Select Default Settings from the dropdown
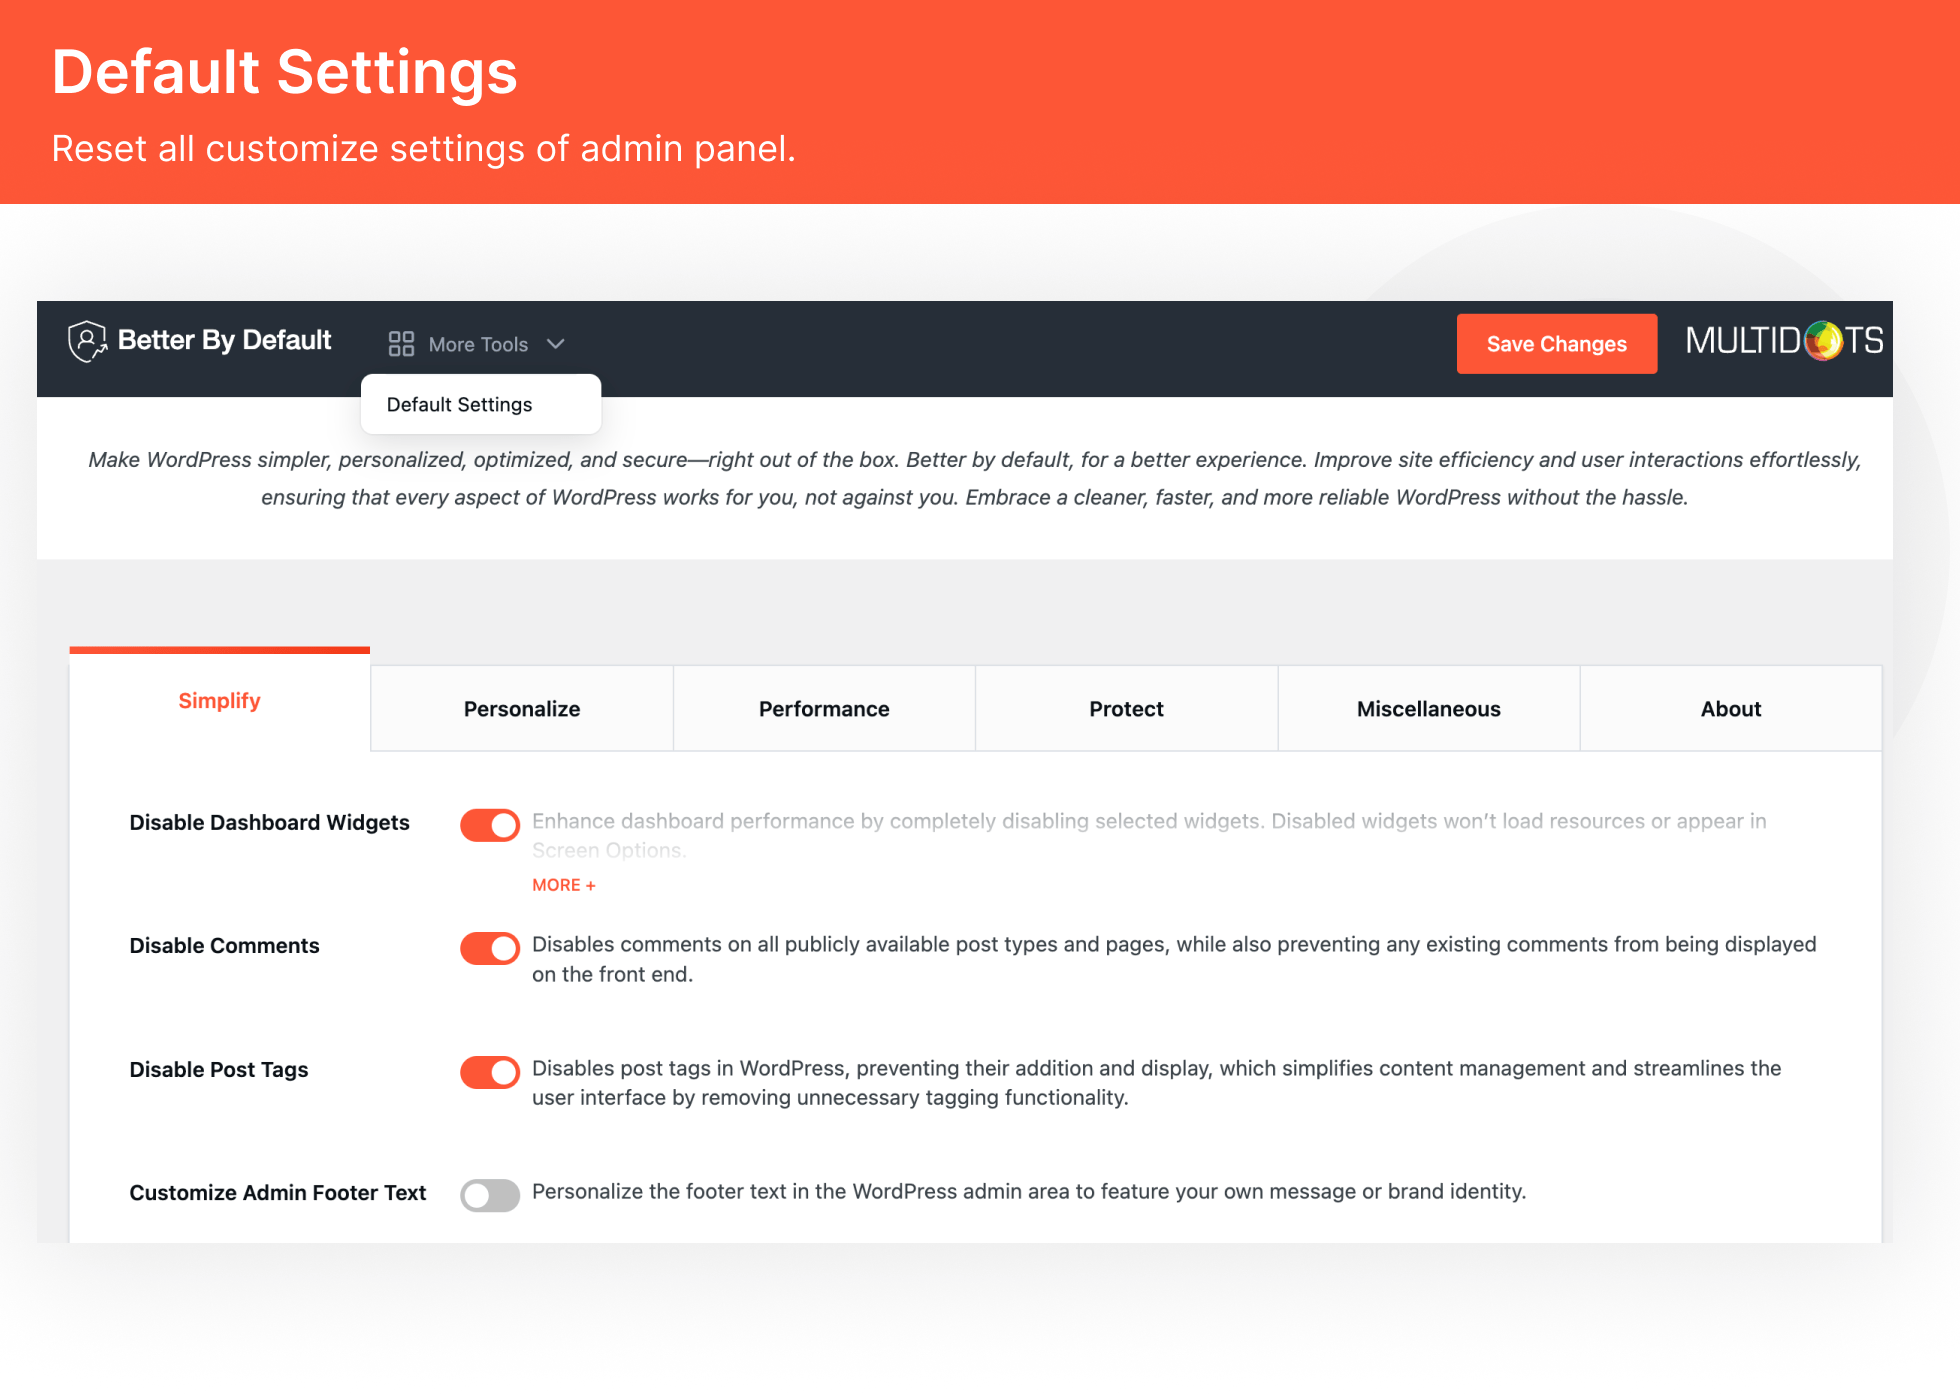 pyautogui.click(x=459, y=404)
